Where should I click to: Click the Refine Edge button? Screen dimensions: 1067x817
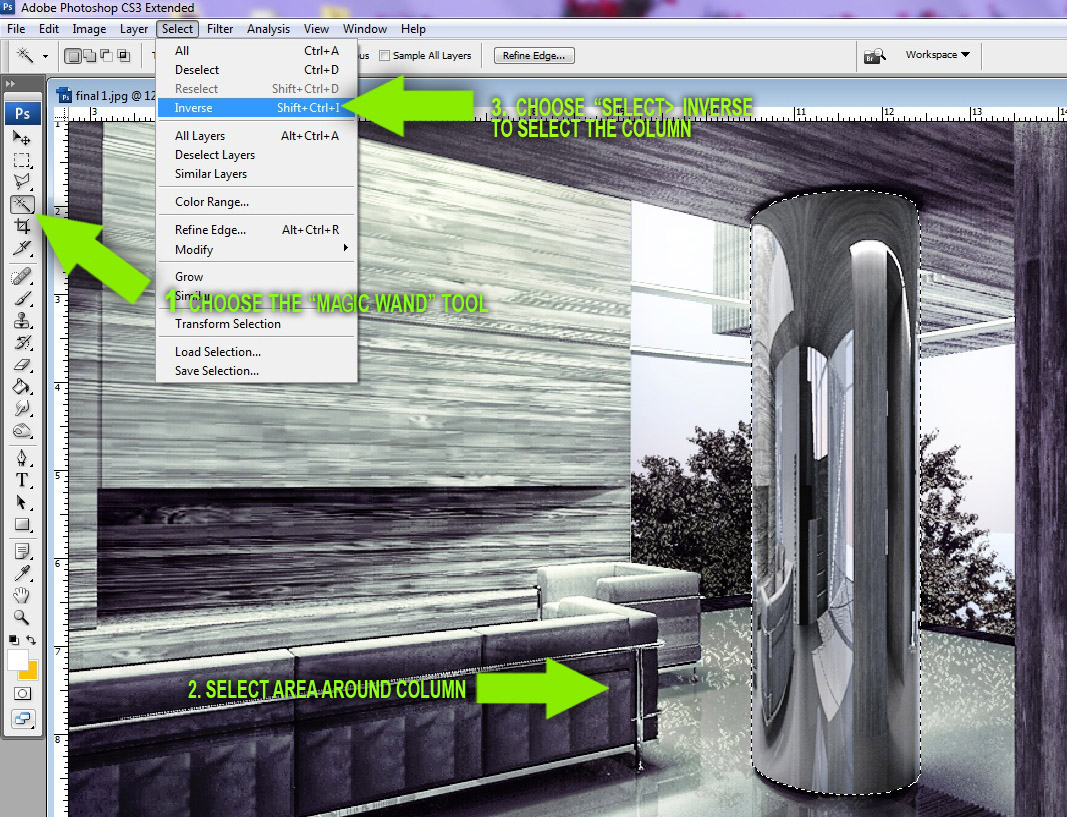click(x=533, y=55)
